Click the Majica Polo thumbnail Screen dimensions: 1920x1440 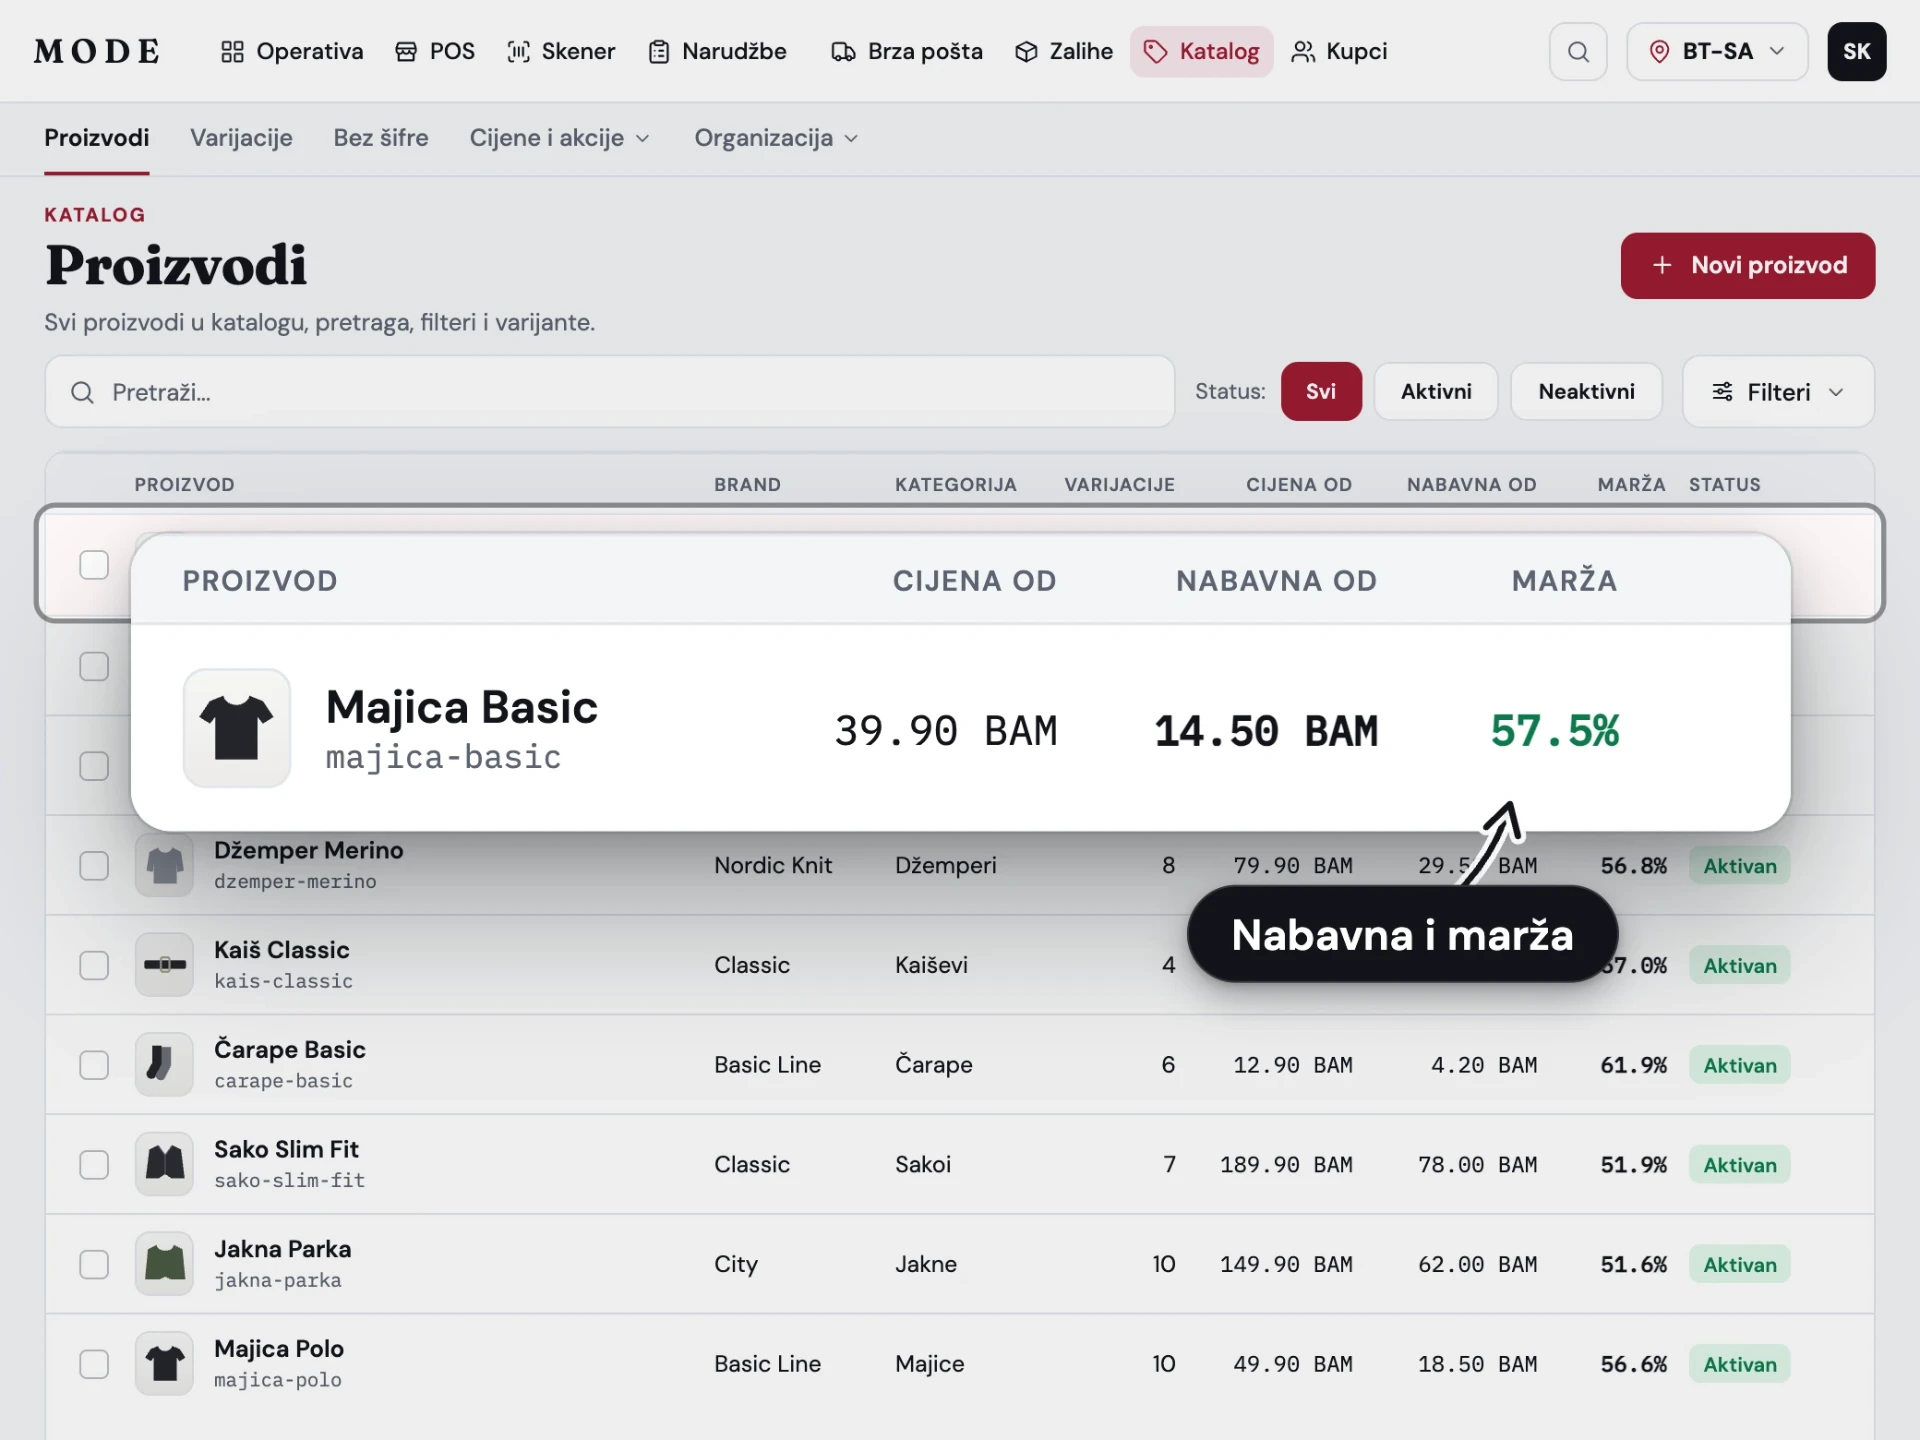point(164,1364)
